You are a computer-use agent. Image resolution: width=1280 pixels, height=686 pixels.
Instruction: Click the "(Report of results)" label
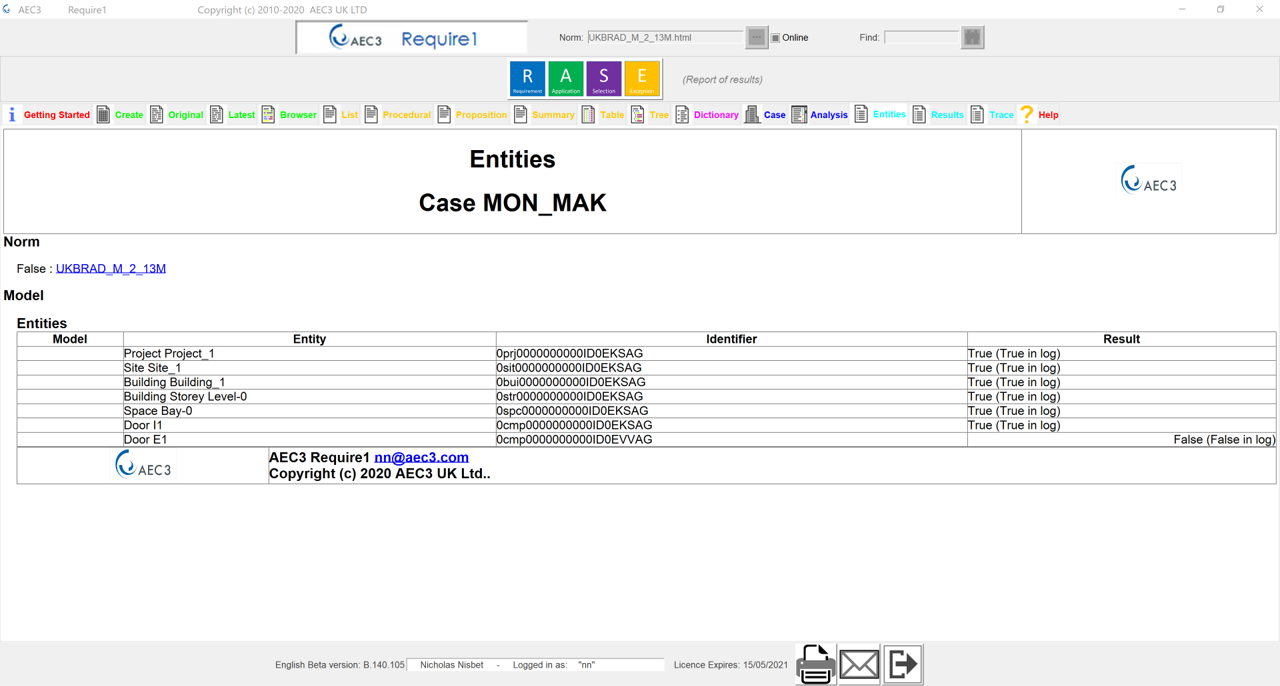click(x=722, y=79)
